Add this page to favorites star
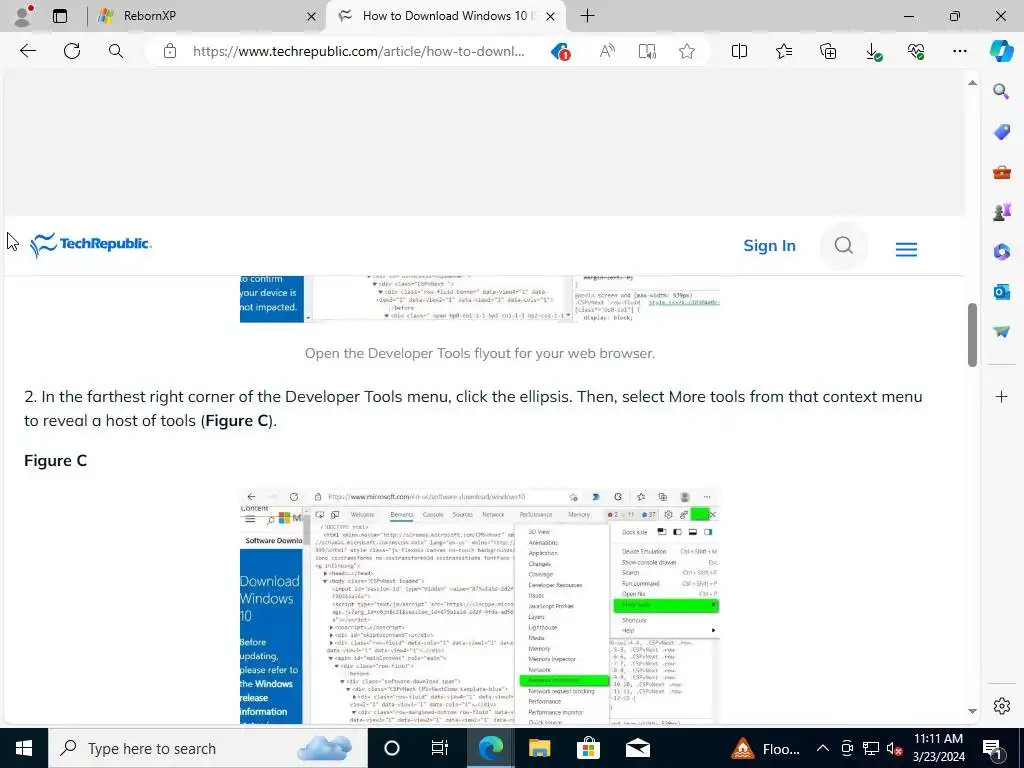Screen dimensions: 1024x768 click(686, 51)
